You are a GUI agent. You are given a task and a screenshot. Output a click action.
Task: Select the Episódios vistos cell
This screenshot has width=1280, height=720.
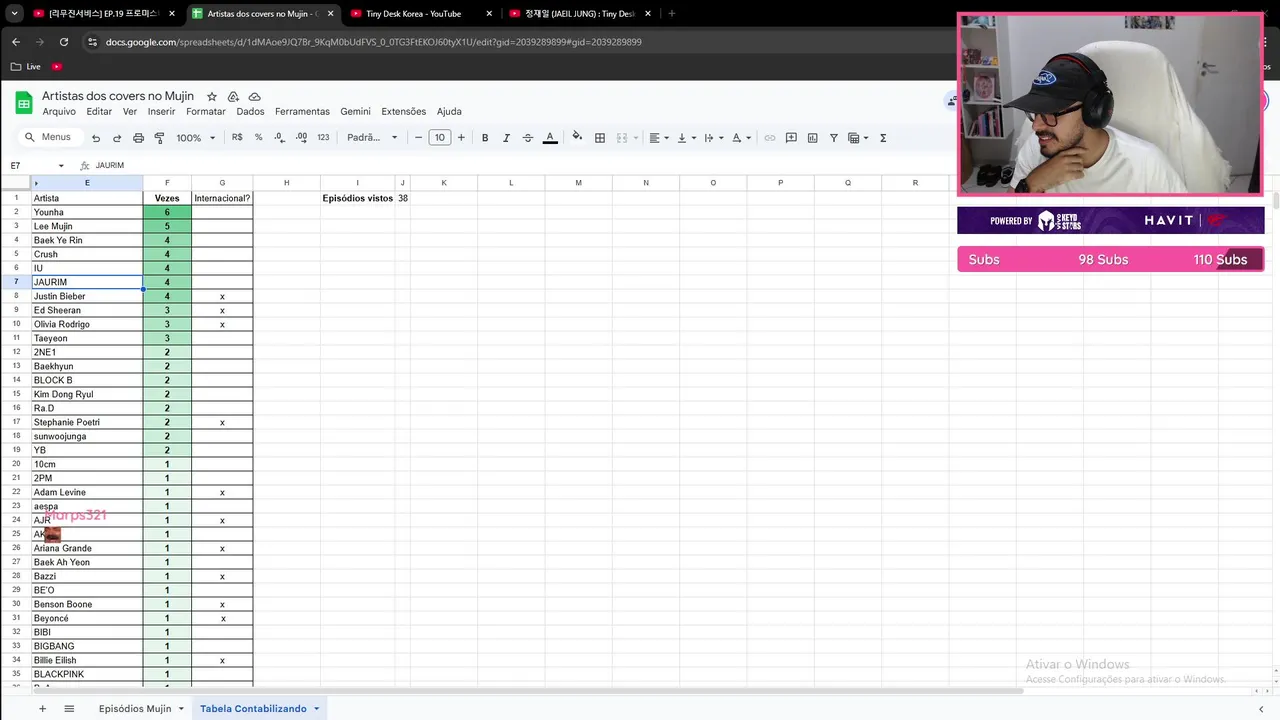357,198
